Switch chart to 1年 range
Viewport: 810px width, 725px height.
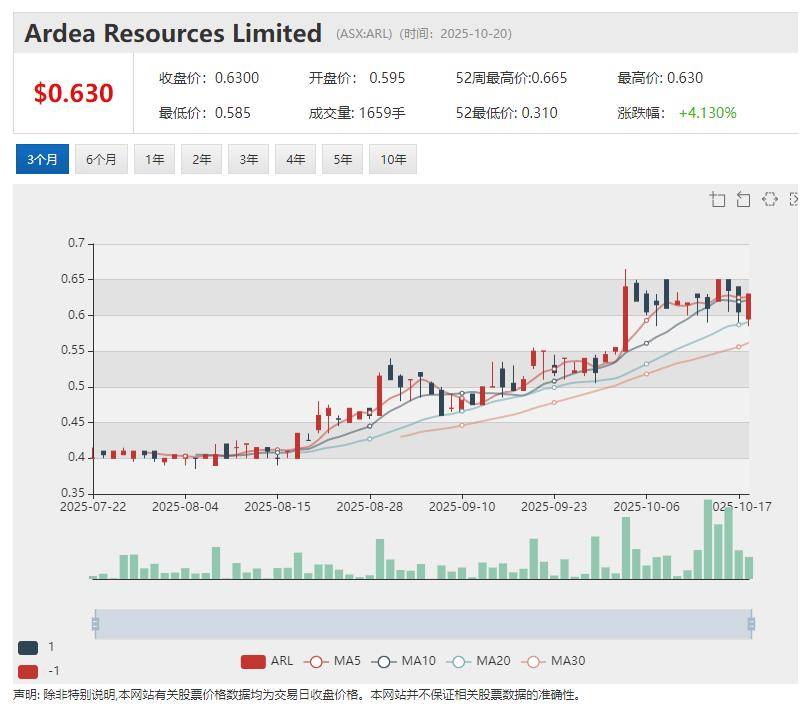[154, 159]
